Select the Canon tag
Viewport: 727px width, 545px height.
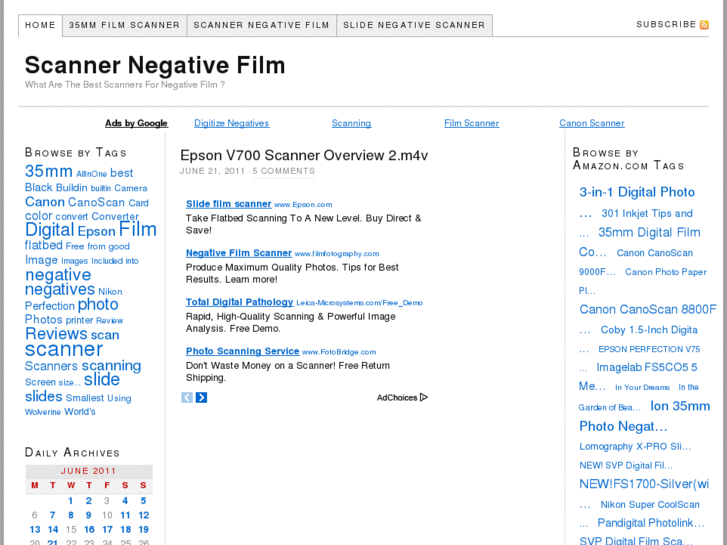[45, 202]
